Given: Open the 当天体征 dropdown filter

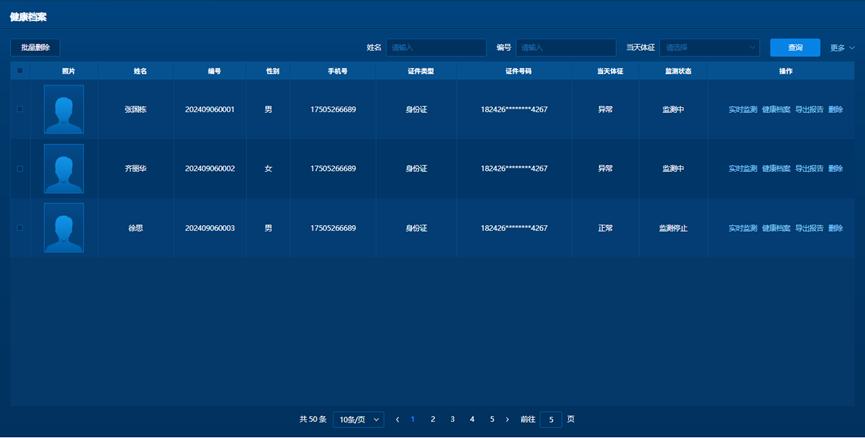Looking at the screenshot, I should coord(709,47).
